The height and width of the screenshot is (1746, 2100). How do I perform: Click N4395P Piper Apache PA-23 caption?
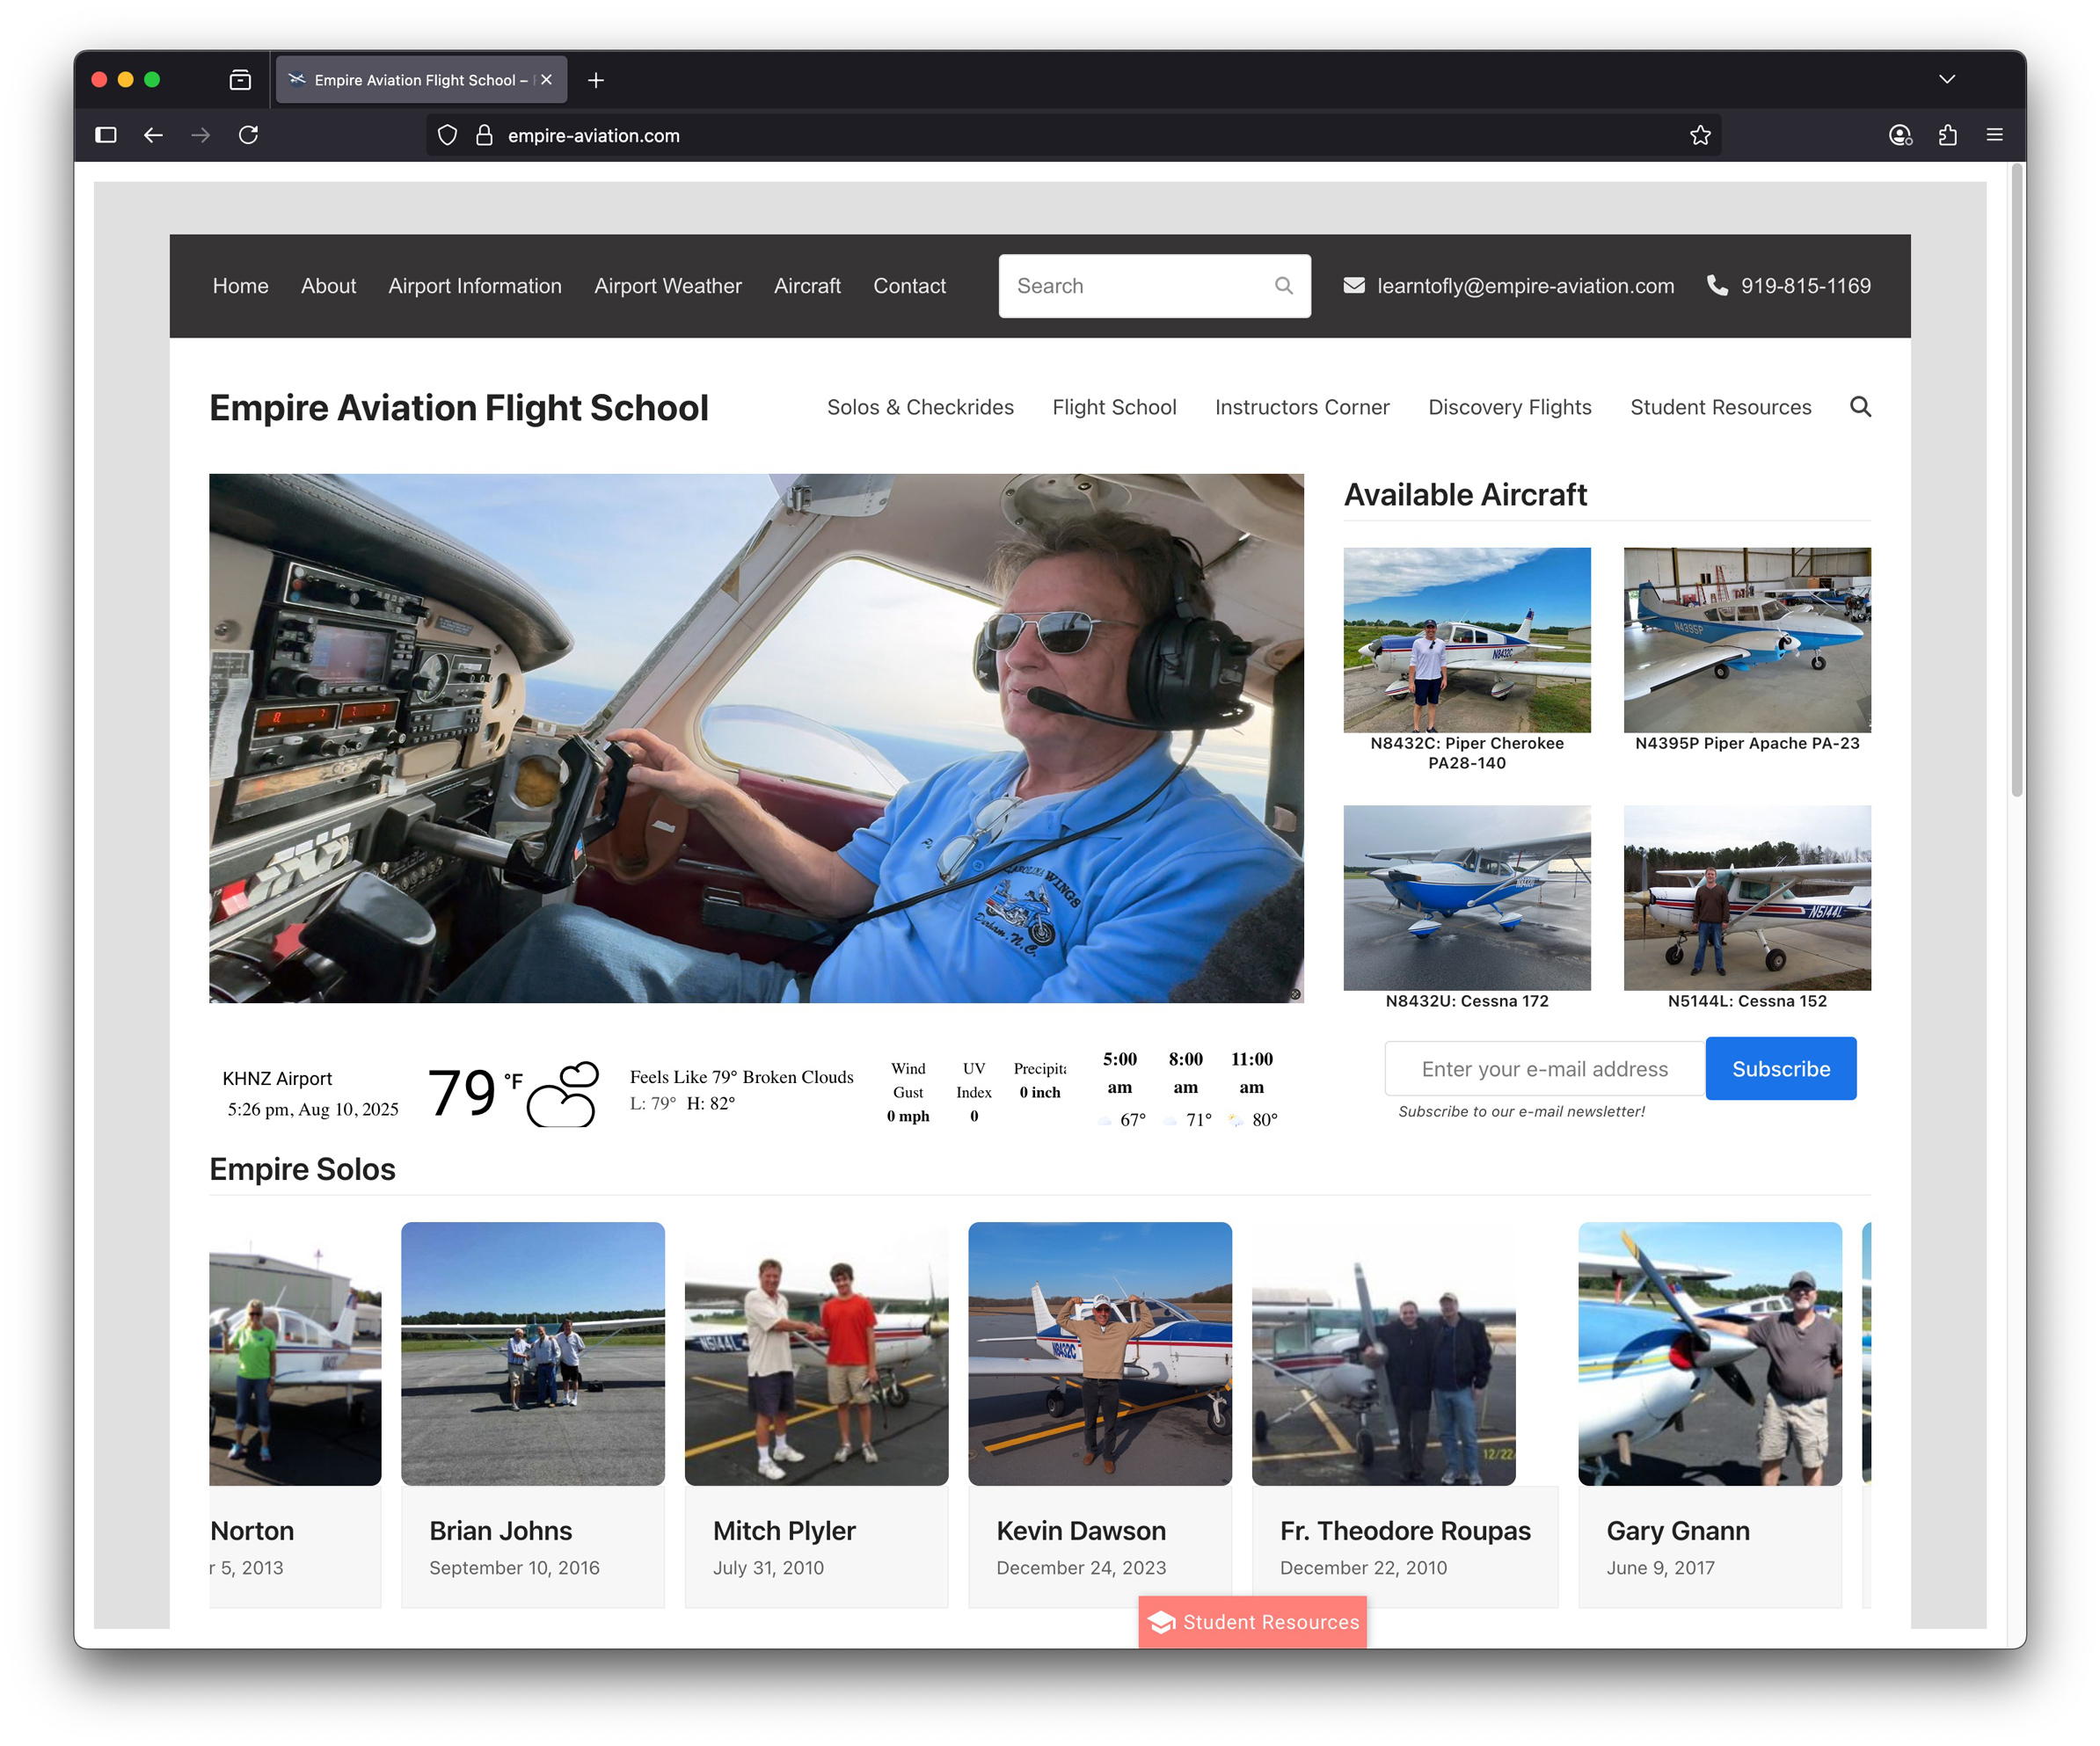pyautogui.click(x=1747, y=743)
